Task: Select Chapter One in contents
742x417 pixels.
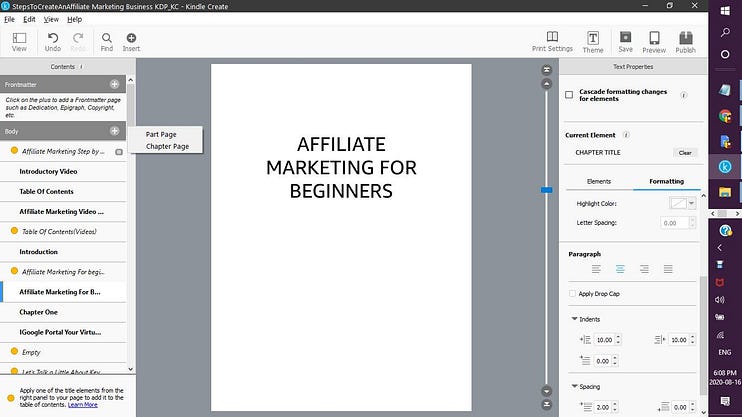Action: (63, 312)
